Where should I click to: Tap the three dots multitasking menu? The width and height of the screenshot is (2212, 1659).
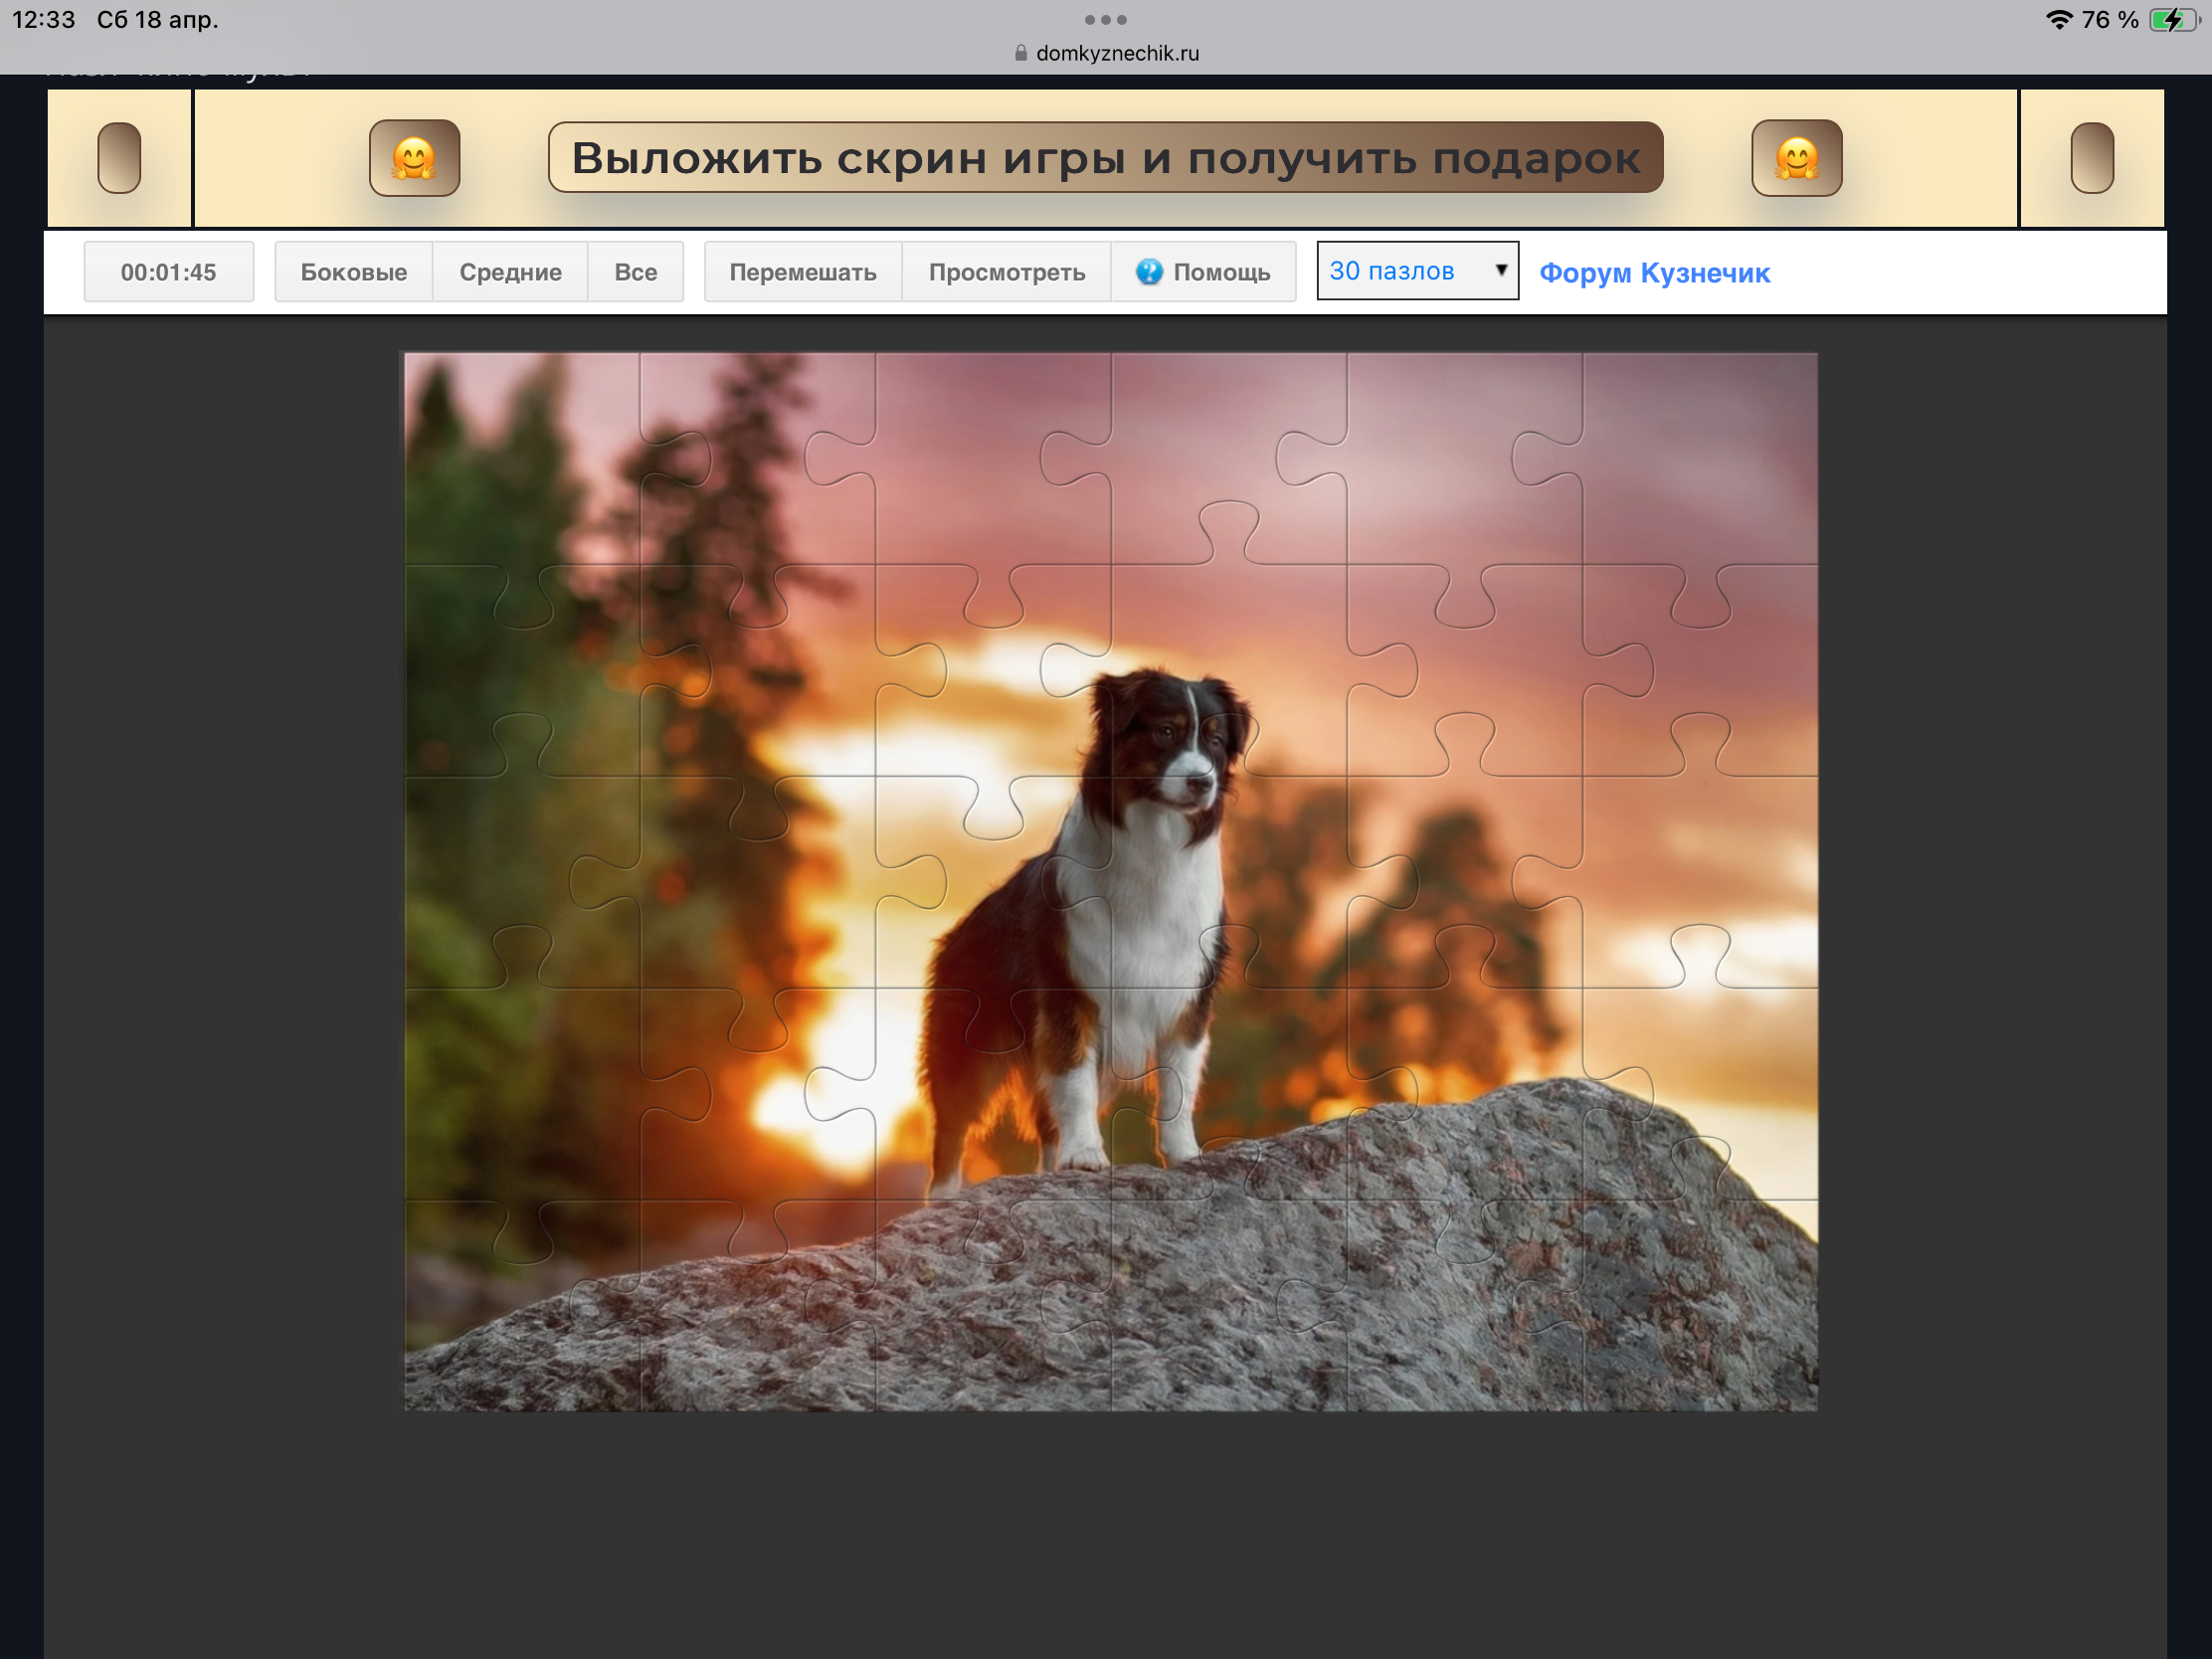coord(1105,20)
